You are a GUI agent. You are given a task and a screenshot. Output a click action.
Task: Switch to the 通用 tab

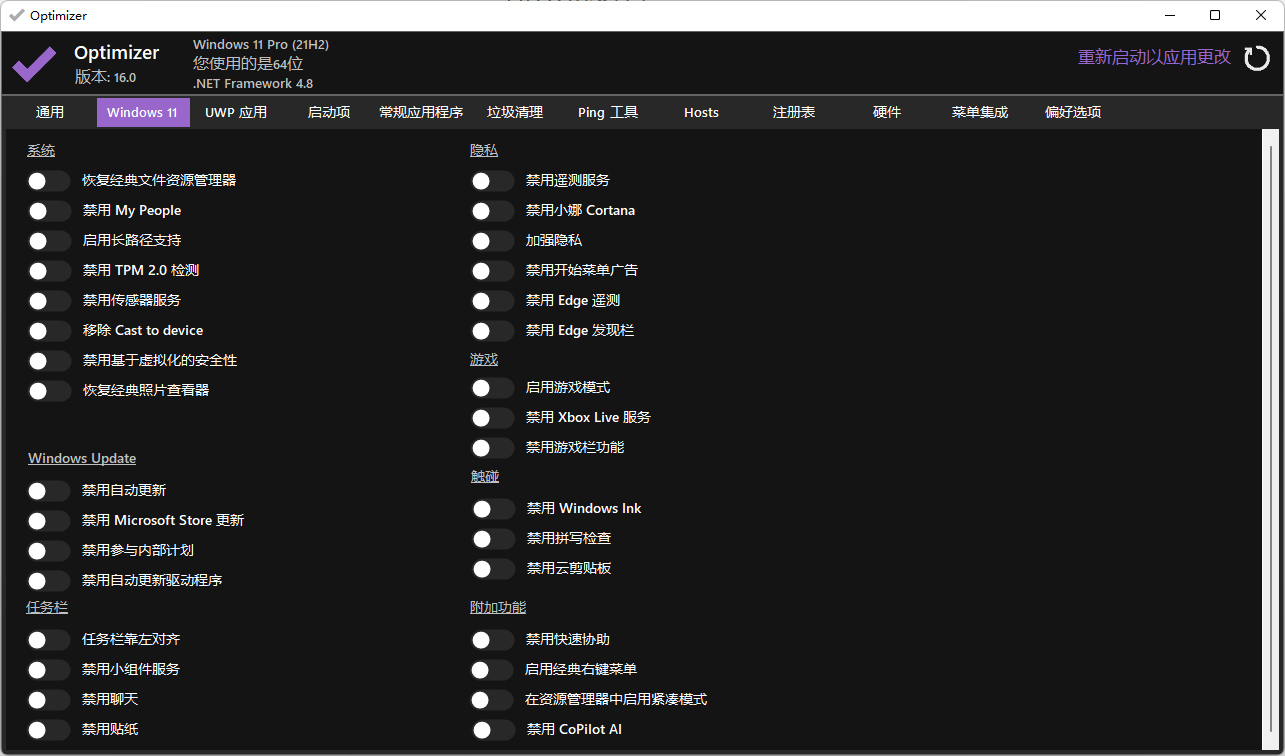(50, 112)
